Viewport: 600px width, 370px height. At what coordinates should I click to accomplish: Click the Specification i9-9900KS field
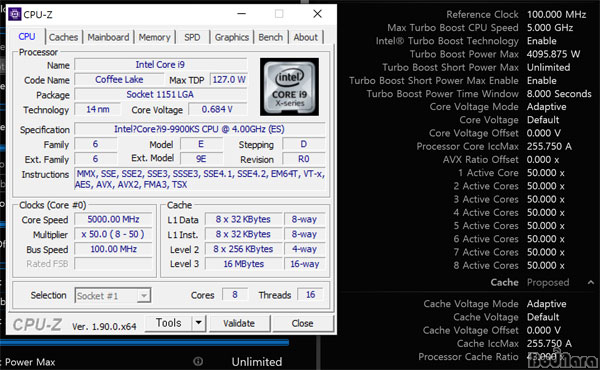[199, 129]
